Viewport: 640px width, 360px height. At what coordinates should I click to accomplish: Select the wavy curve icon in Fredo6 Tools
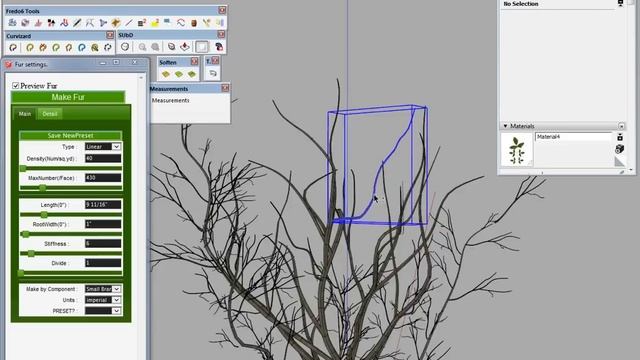click(x=181, y=23)
